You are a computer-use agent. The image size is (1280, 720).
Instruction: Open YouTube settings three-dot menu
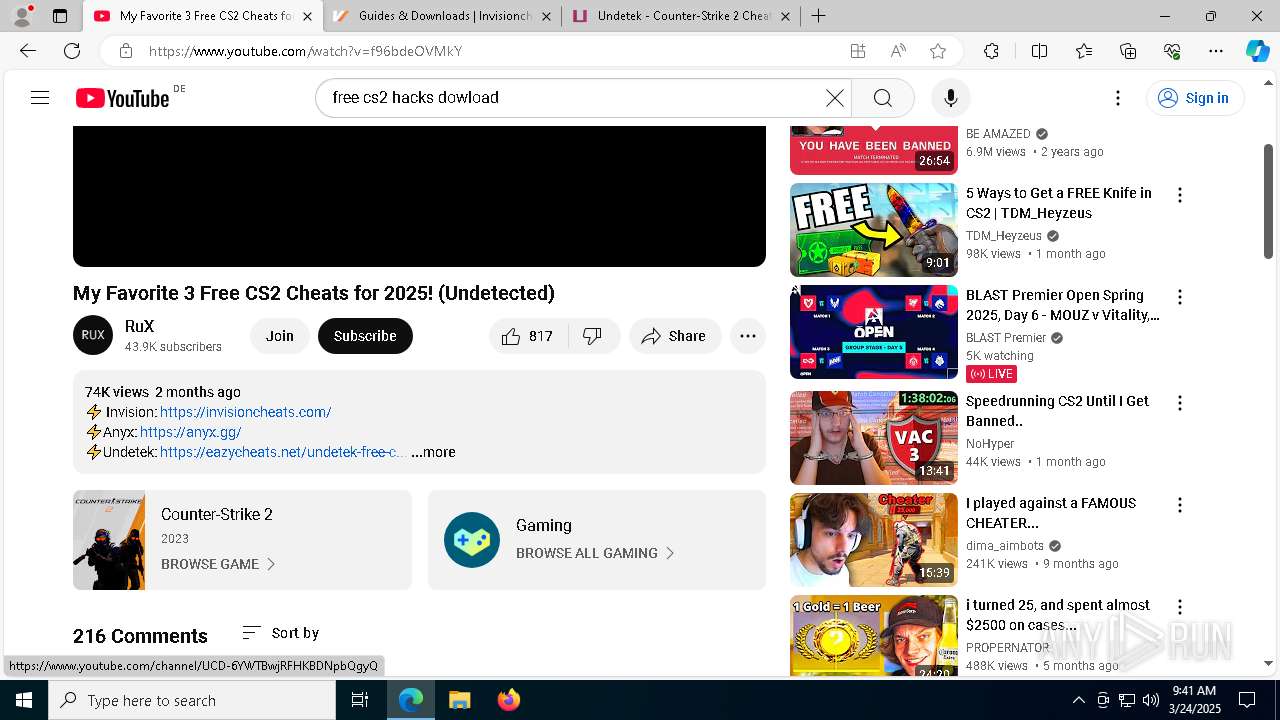pos(1118,98)
